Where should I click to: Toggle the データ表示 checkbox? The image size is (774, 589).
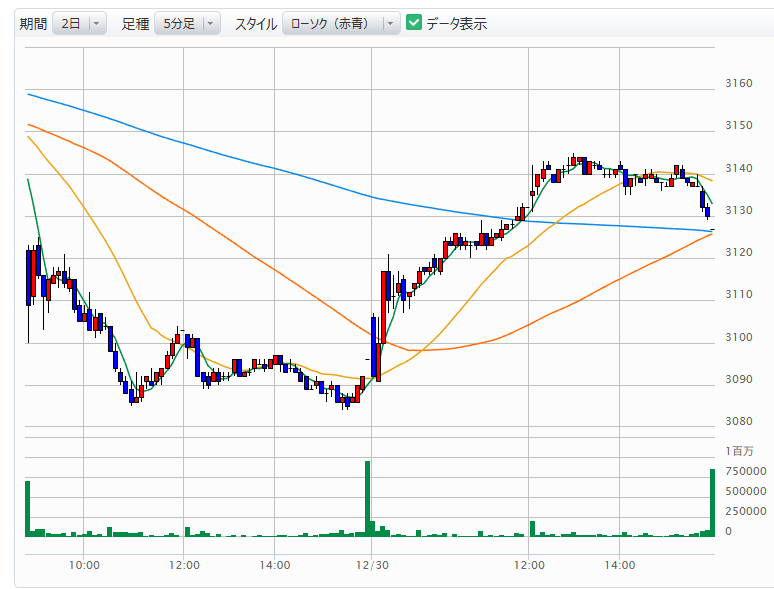click(x=414, y=23)
